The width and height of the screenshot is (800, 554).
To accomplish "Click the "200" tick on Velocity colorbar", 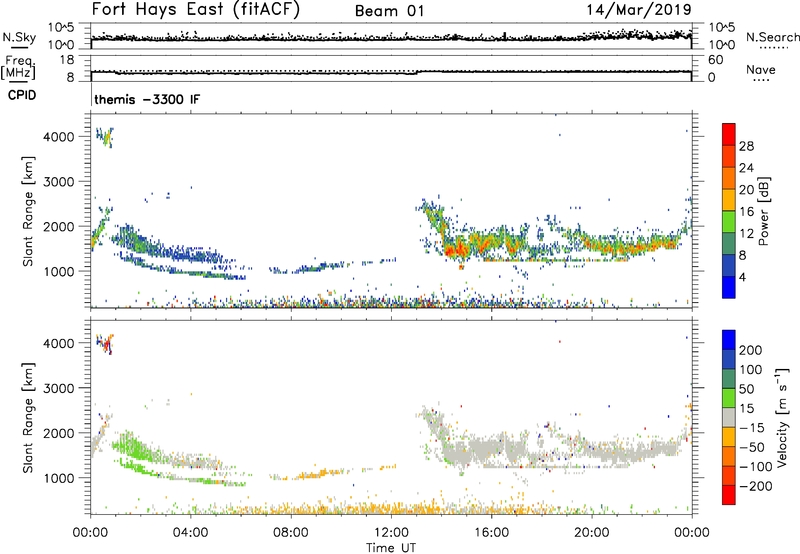I will pyautogui.click(x=751, y=350).
